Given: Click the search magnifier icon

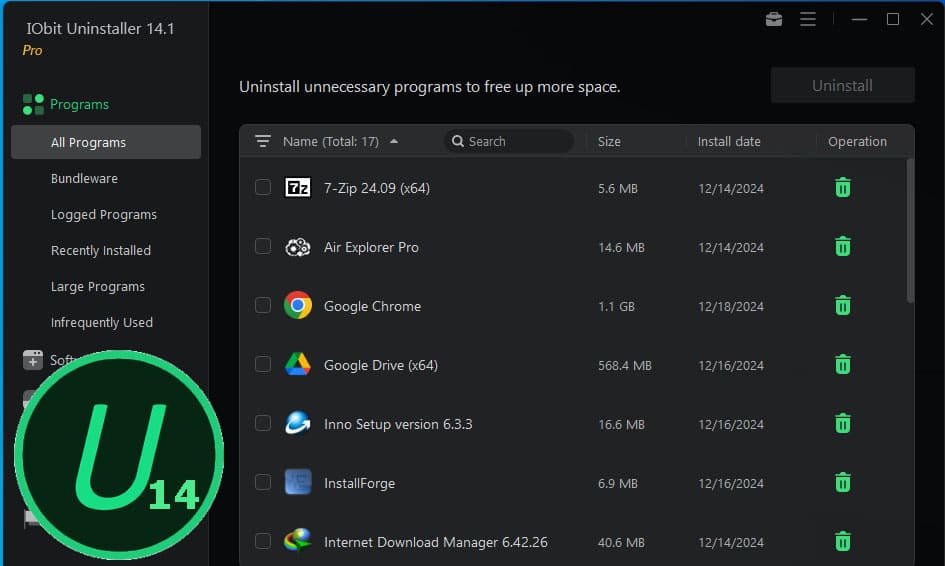Looking at the screenshot, I should tap(458, 141).
